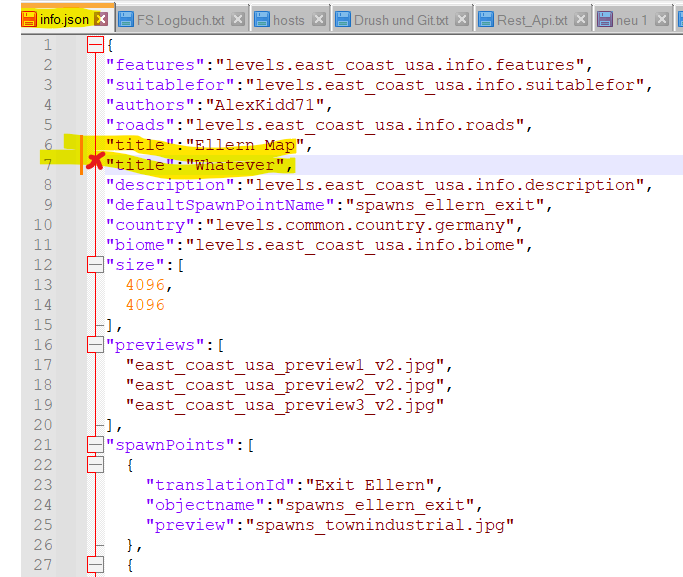683x577 pixels.
Task: Switch to Drush und Git.txt tab
Action: 401,20
